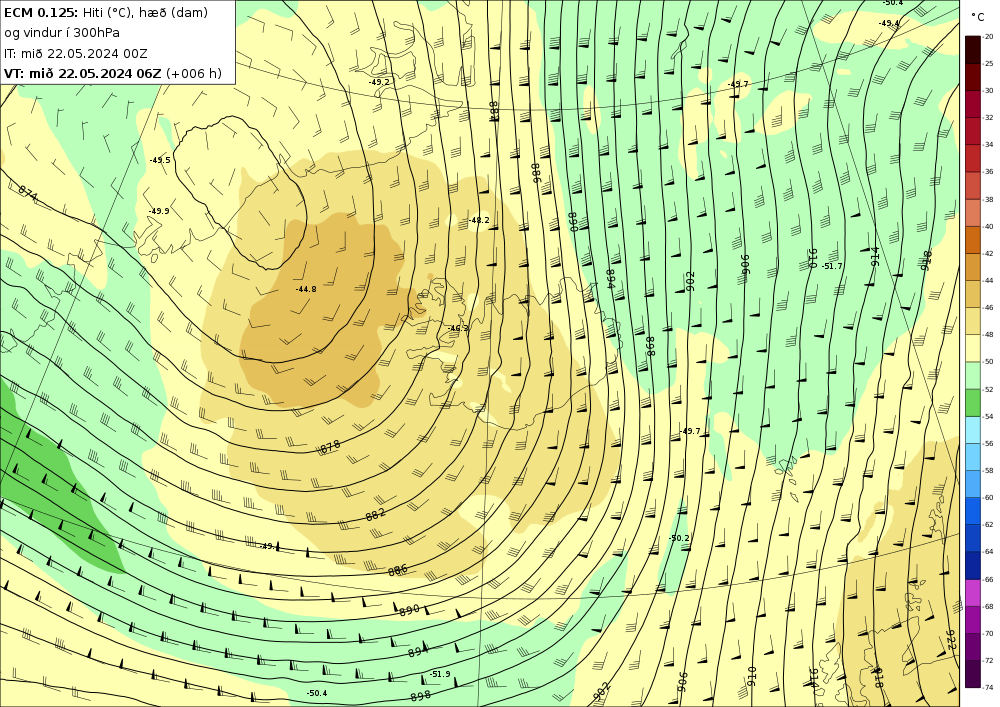
Task: Pick the magenta swatch between -66 and -68
Action: click(973, 593)
